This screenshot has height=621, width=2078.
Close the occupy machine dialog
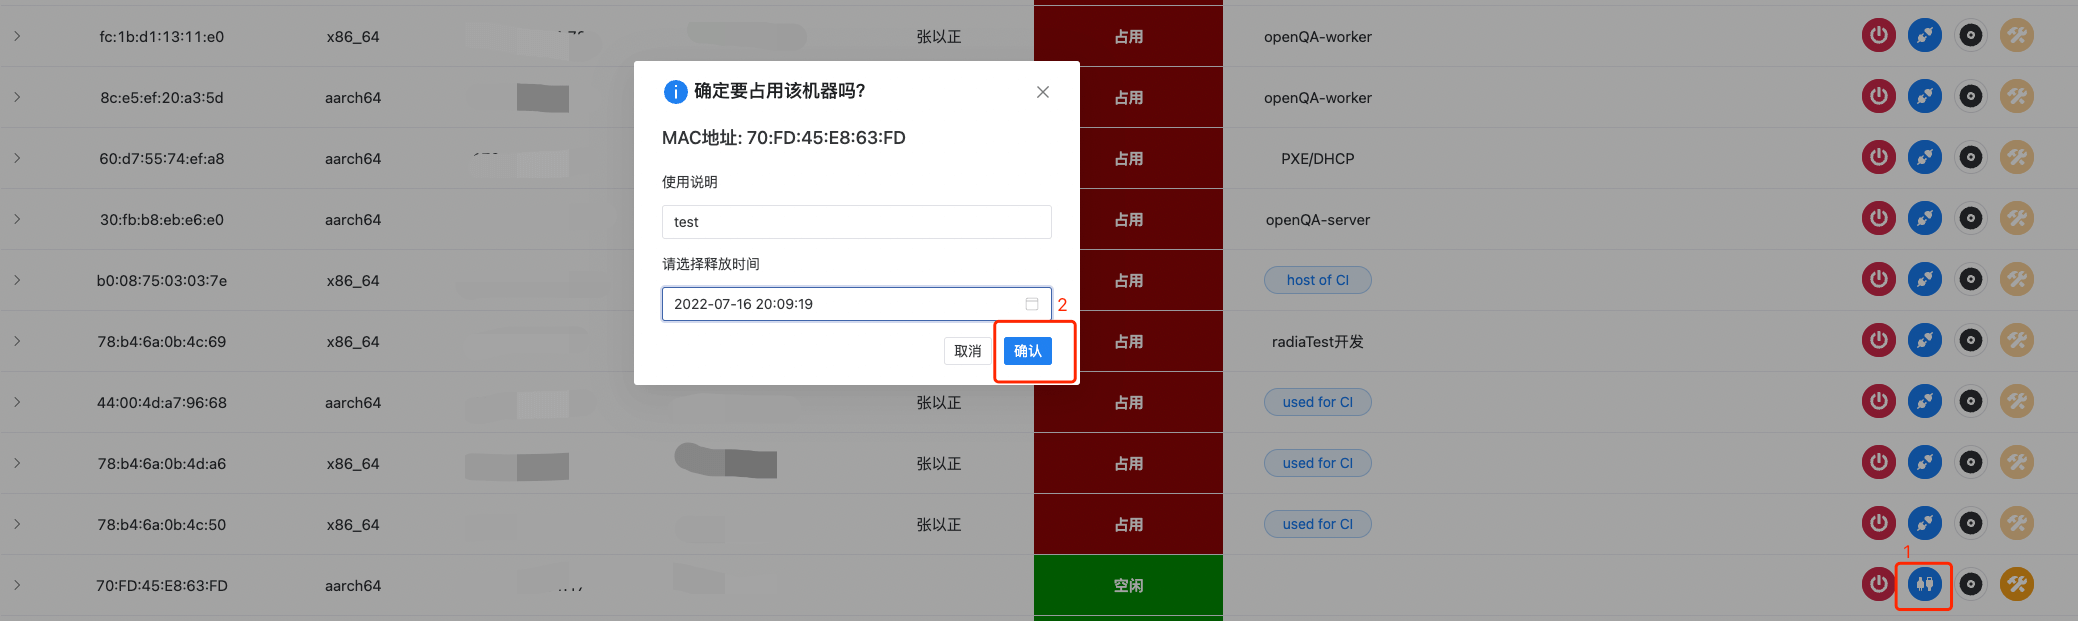point(1042,92)
